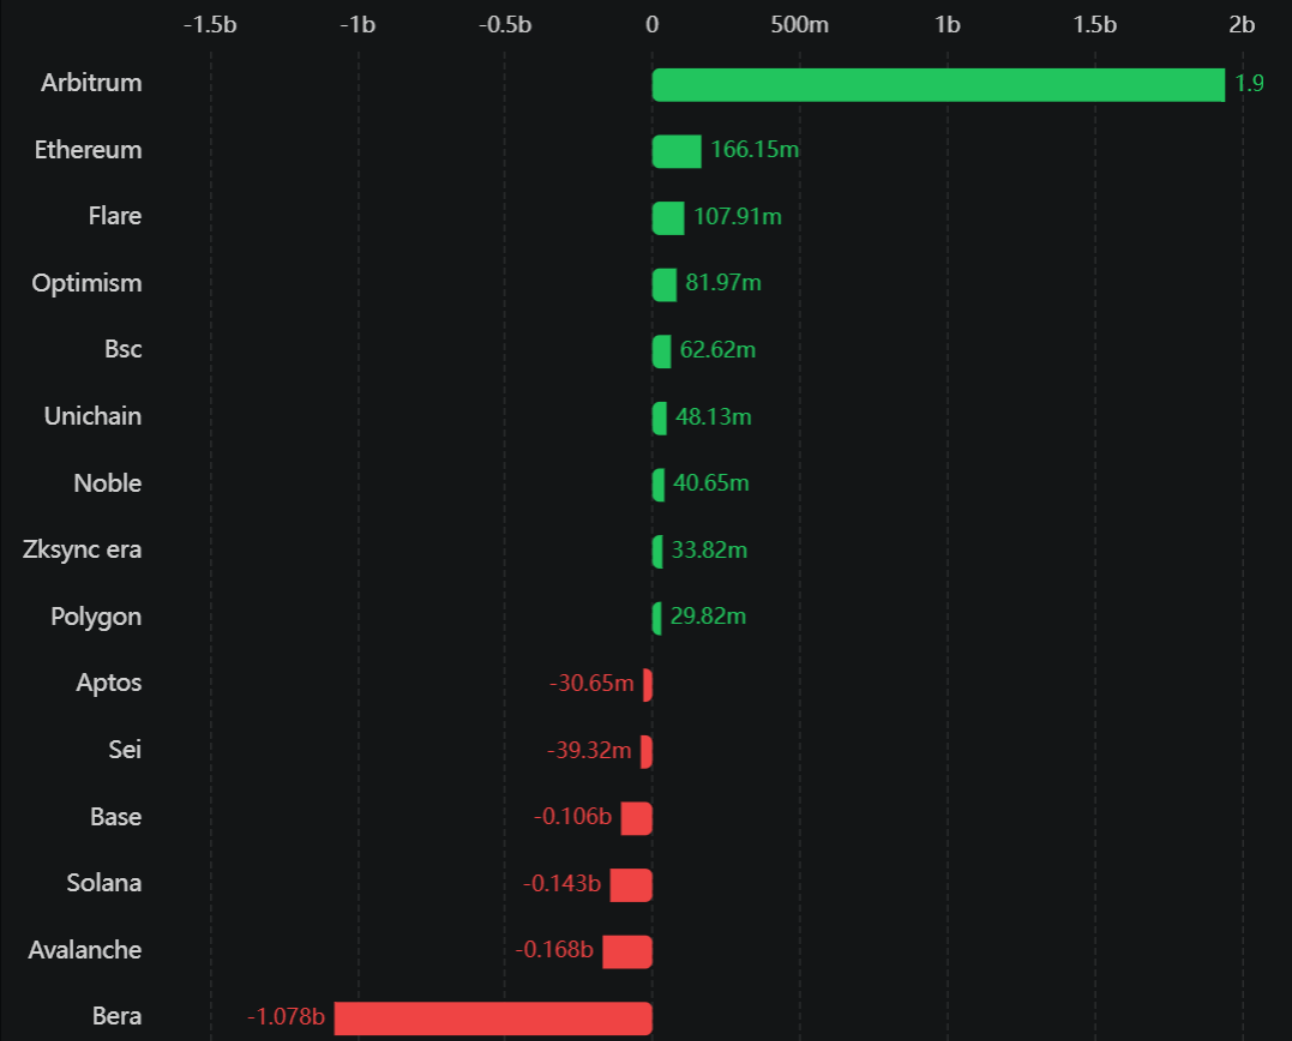Click the green Optimism bar
This screenshot has width=1292, height=1041.
pos(664,285)
